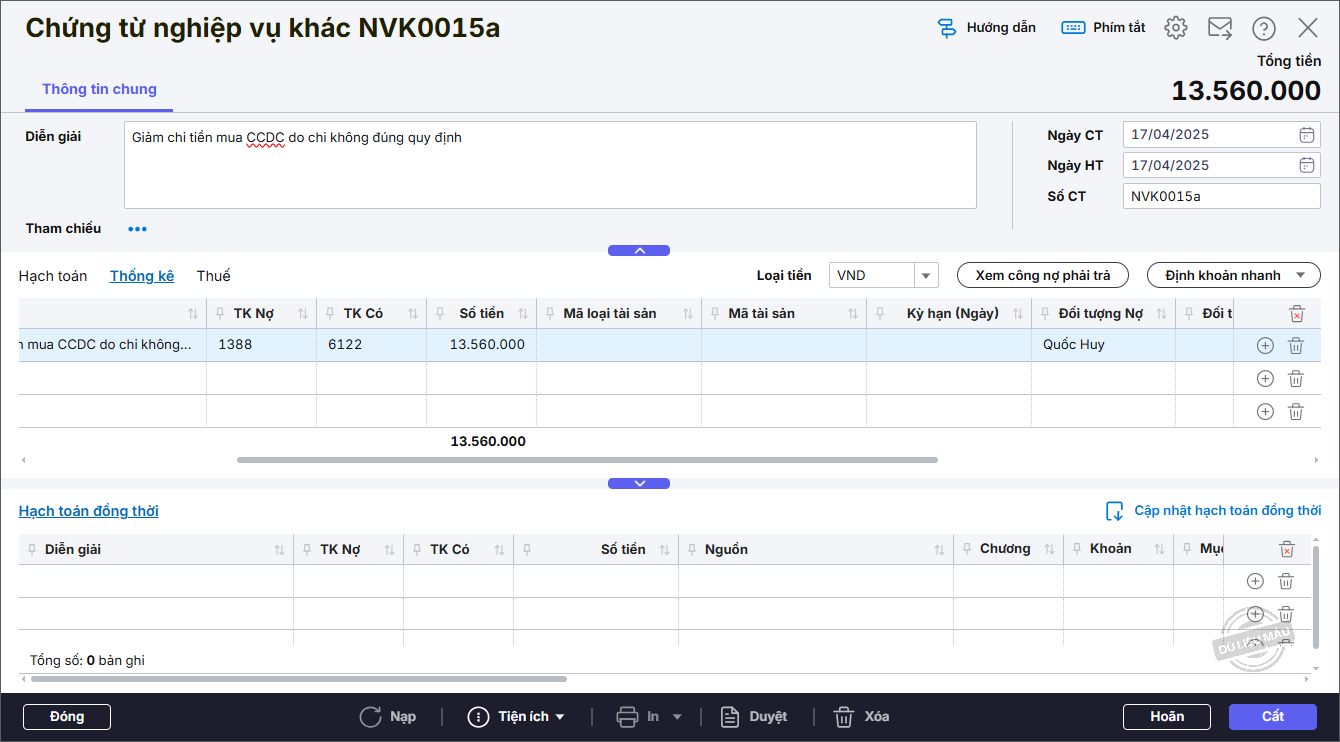Click the Xem công nợ phải trả button
Screen dimensions: 1340x742
1042,276
